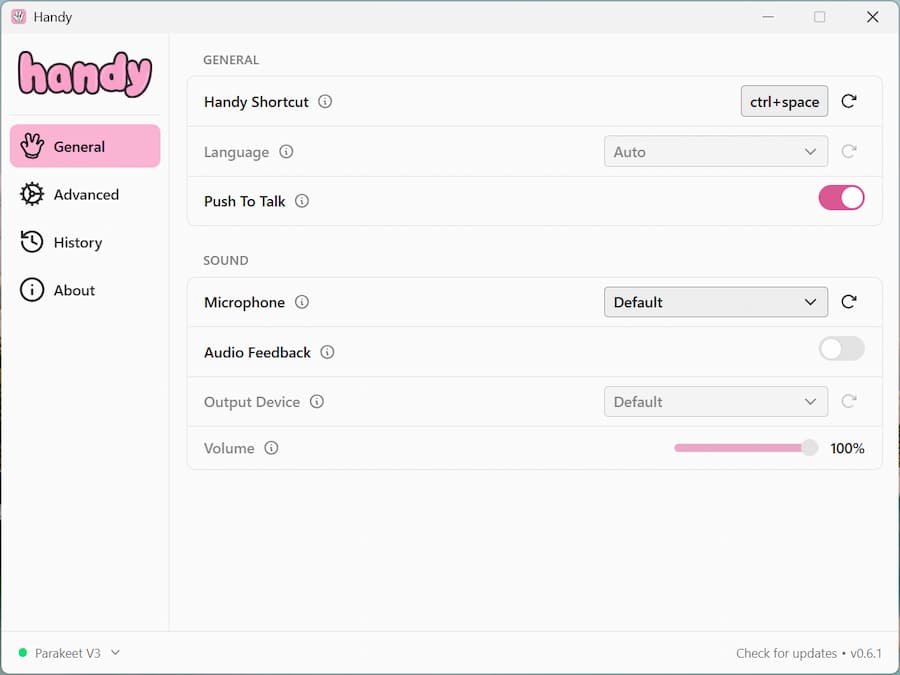Expand the Parakeet V3 model selector
Viewport: 900px width, 675px height.
(69, 653)
